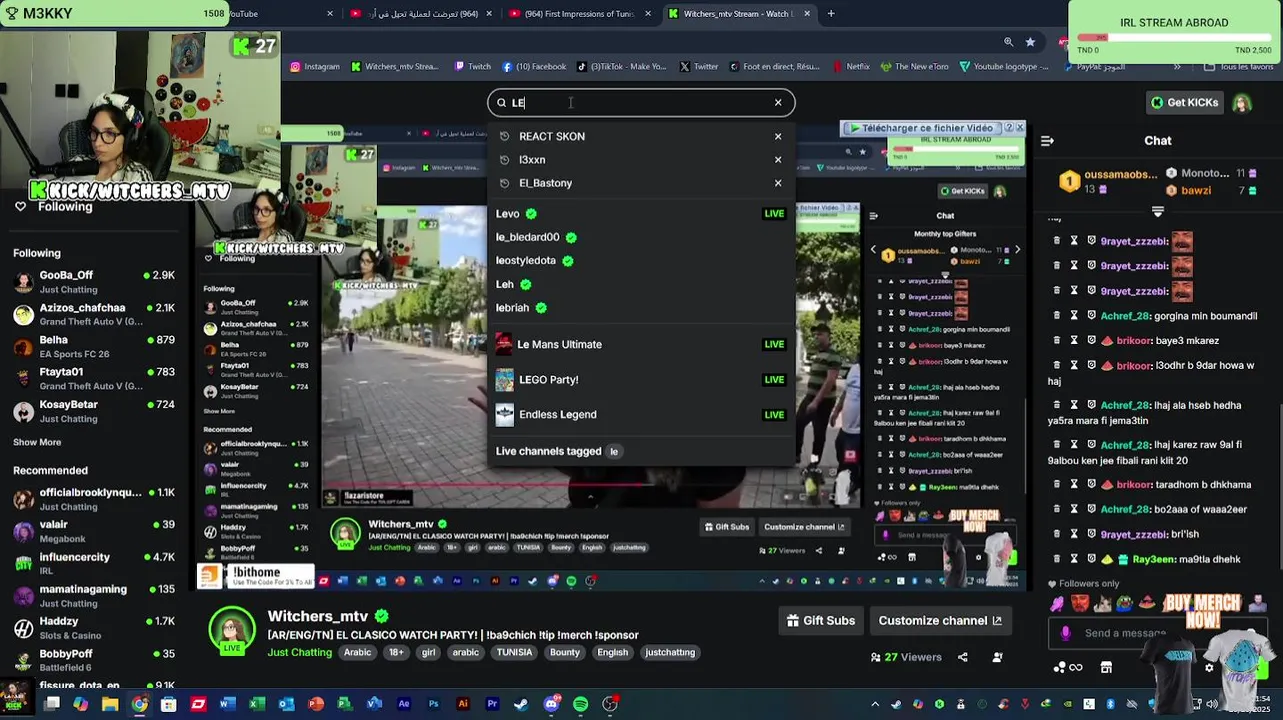Open Spotify from the taskbar
Viewport: 1283px width, 720px height.
[x=581, y=704]
